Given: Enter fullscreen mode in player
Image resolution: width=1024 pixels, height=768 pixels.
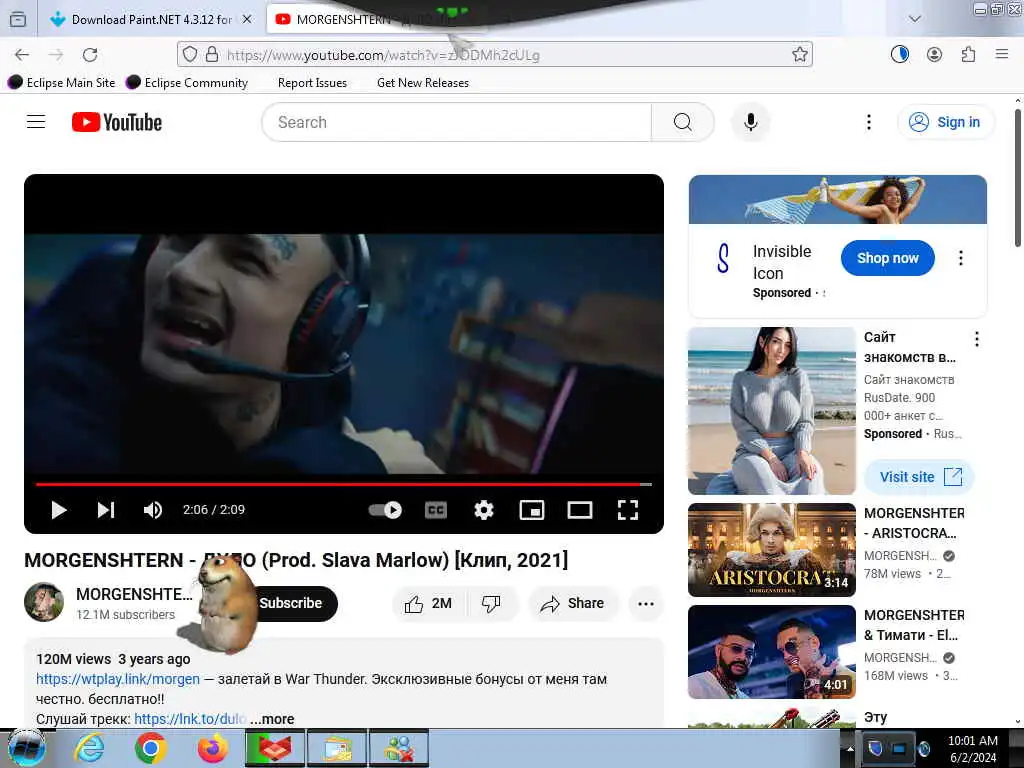Looking at the screenshot, I should tap(628, 510).
